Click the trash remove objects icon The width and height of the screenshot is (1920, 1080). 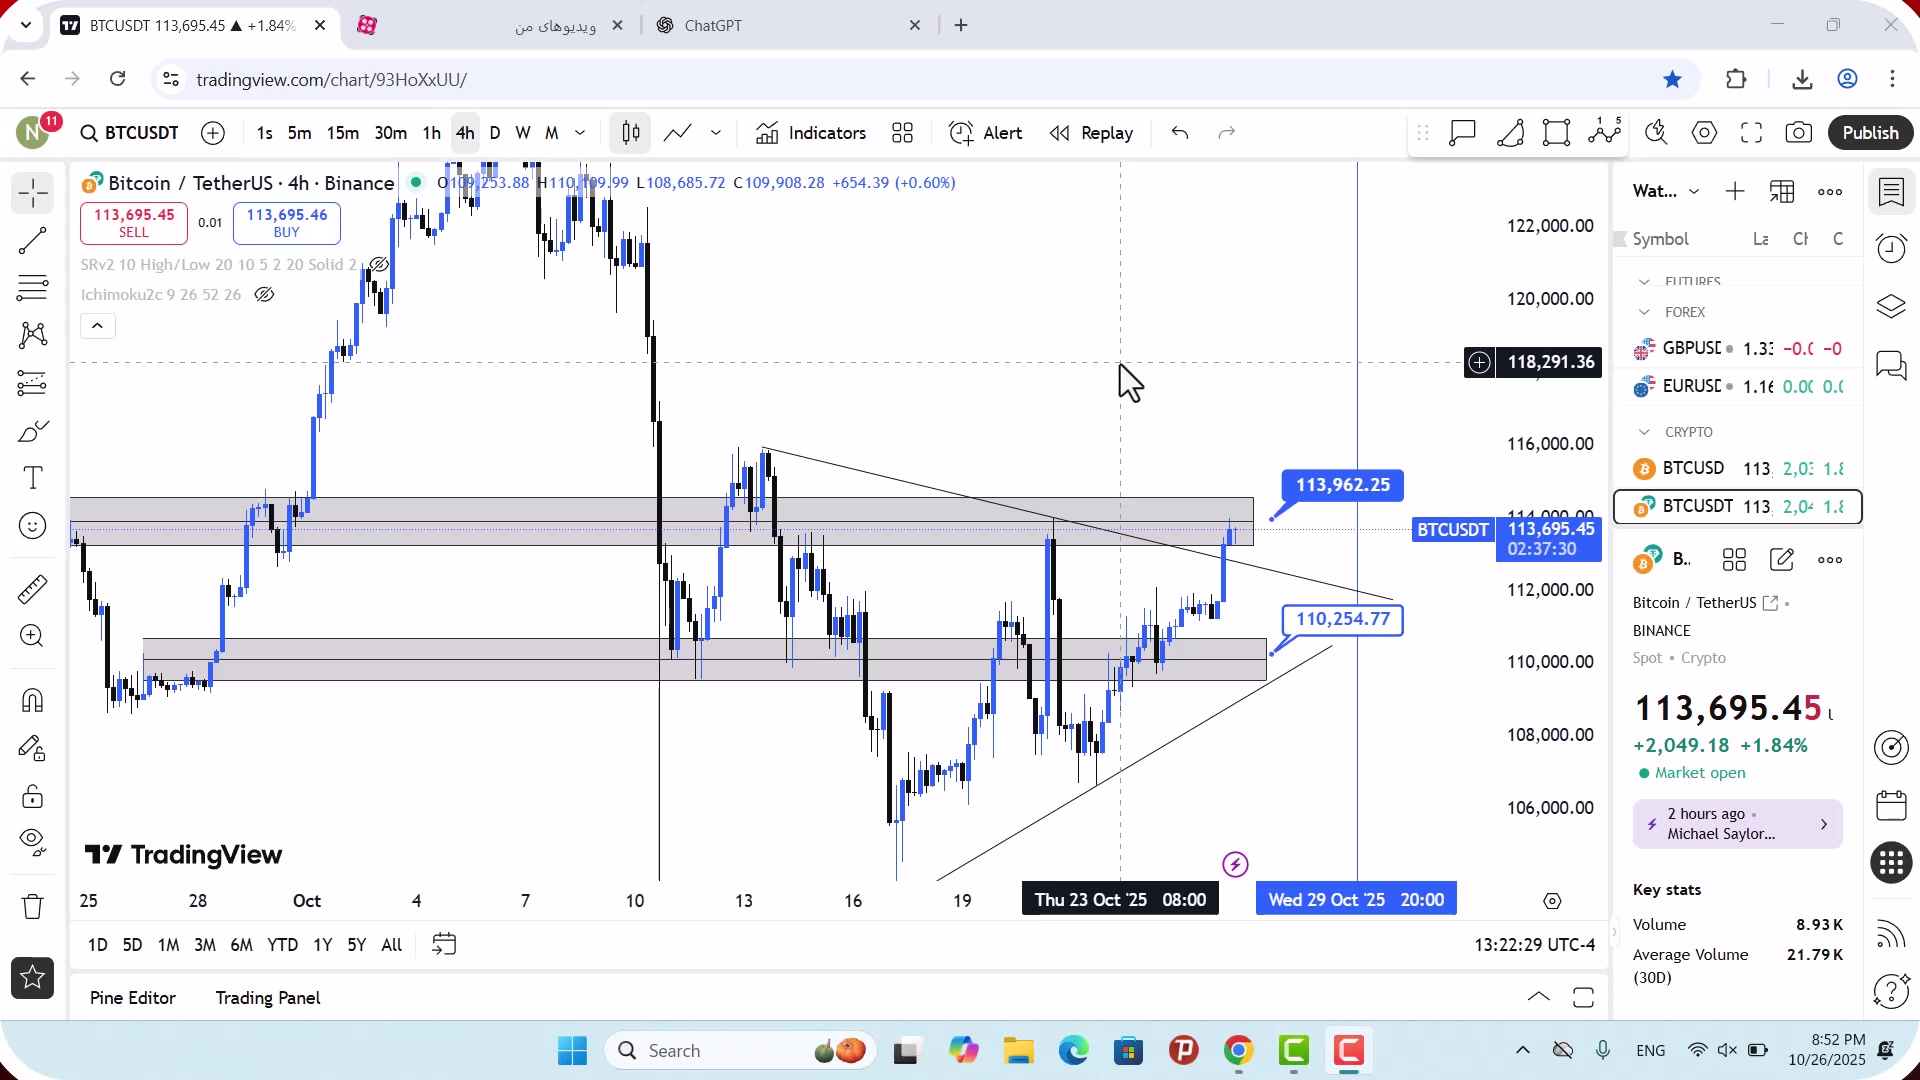click(33, 906)
